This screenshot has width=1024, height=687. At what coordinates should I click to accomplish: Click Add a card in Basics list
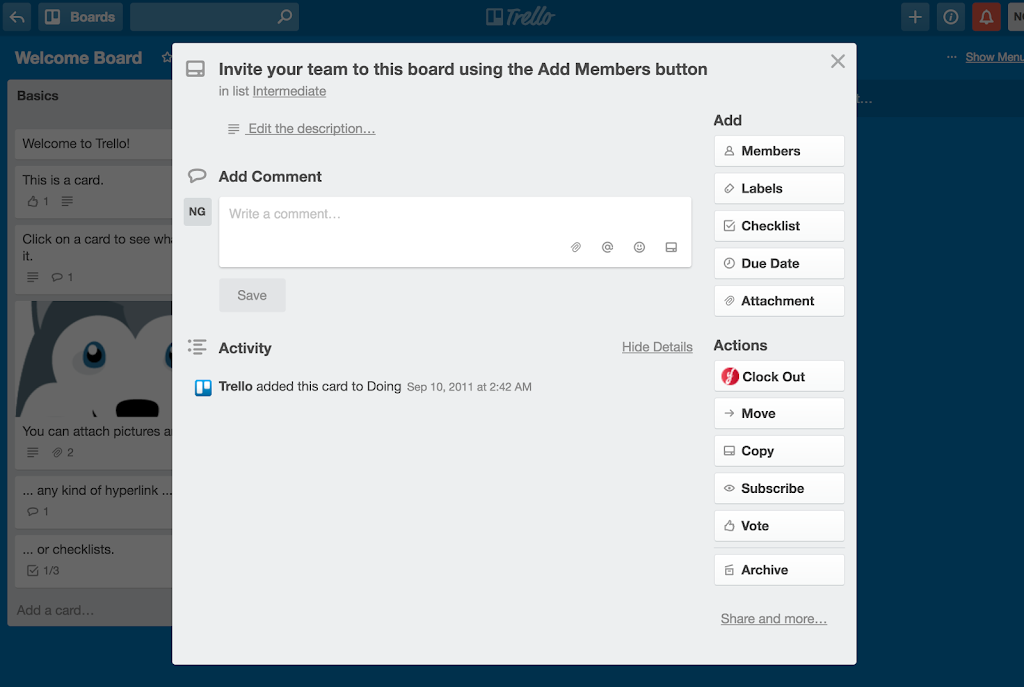[56, 610]
